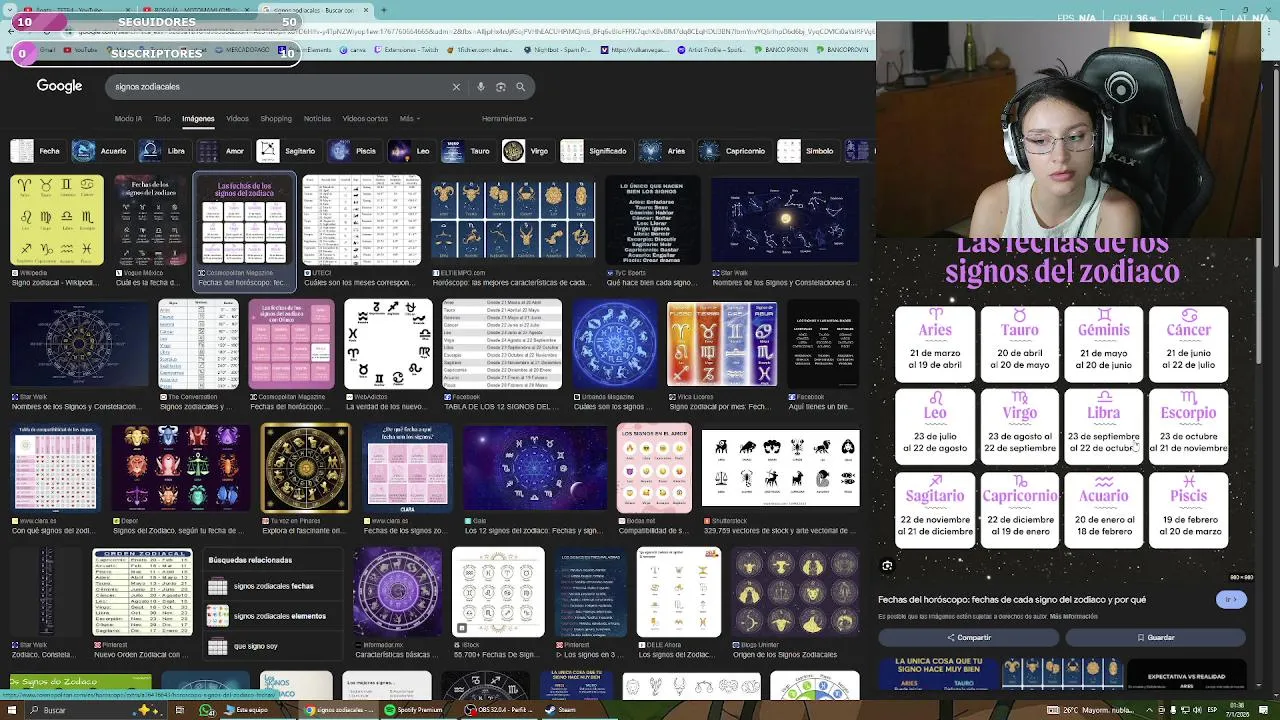Select the Tauro filter chip
The image size is (1280, 720).
click(468, 151)
